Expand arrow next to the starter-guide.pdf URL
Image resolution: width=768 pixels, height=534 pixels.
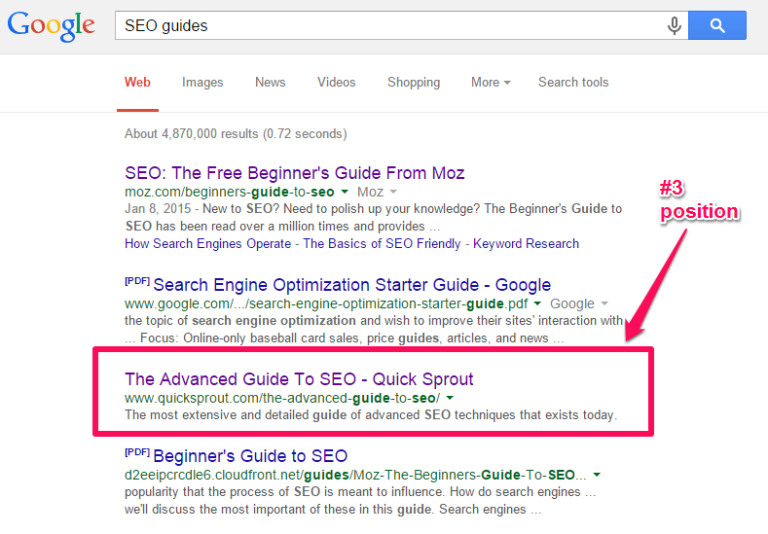[537, 304]
